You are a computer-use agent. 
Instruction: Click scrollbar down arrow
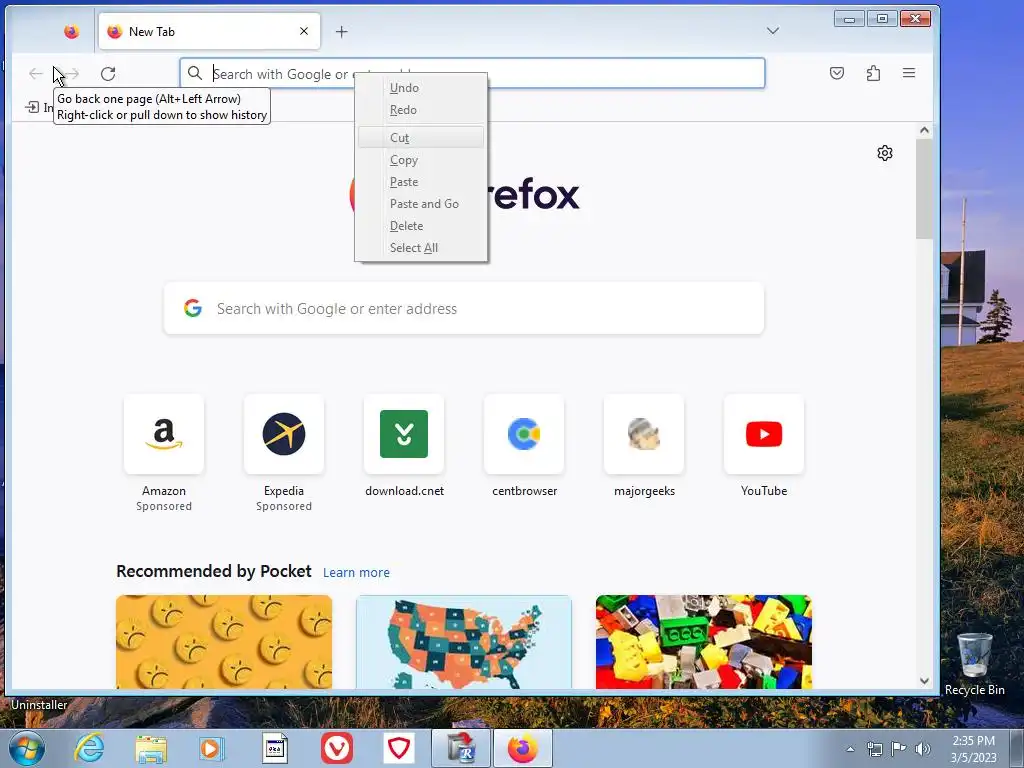pos(924,680)
